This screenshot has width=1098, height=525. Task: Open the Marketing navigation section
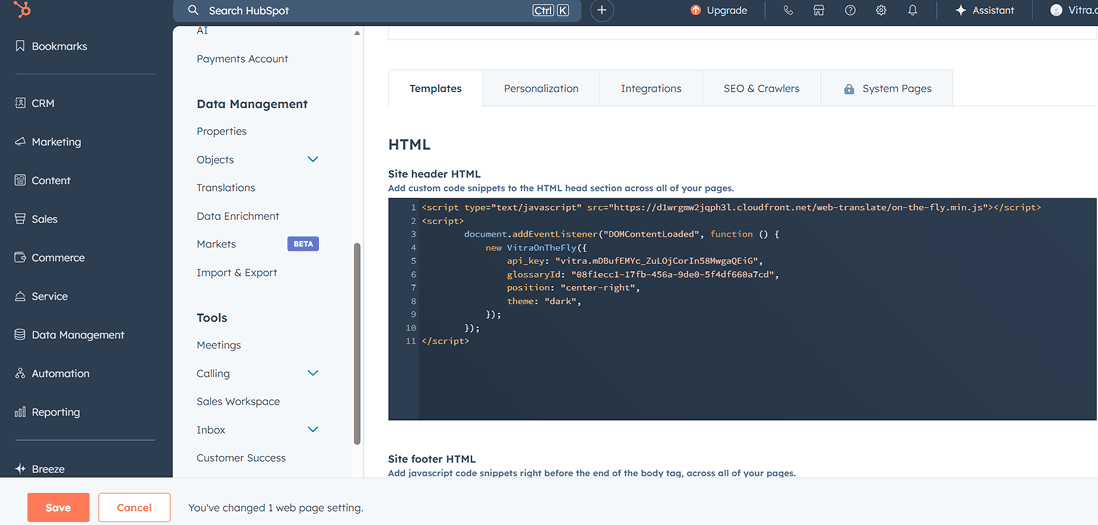tap(48, 141)
